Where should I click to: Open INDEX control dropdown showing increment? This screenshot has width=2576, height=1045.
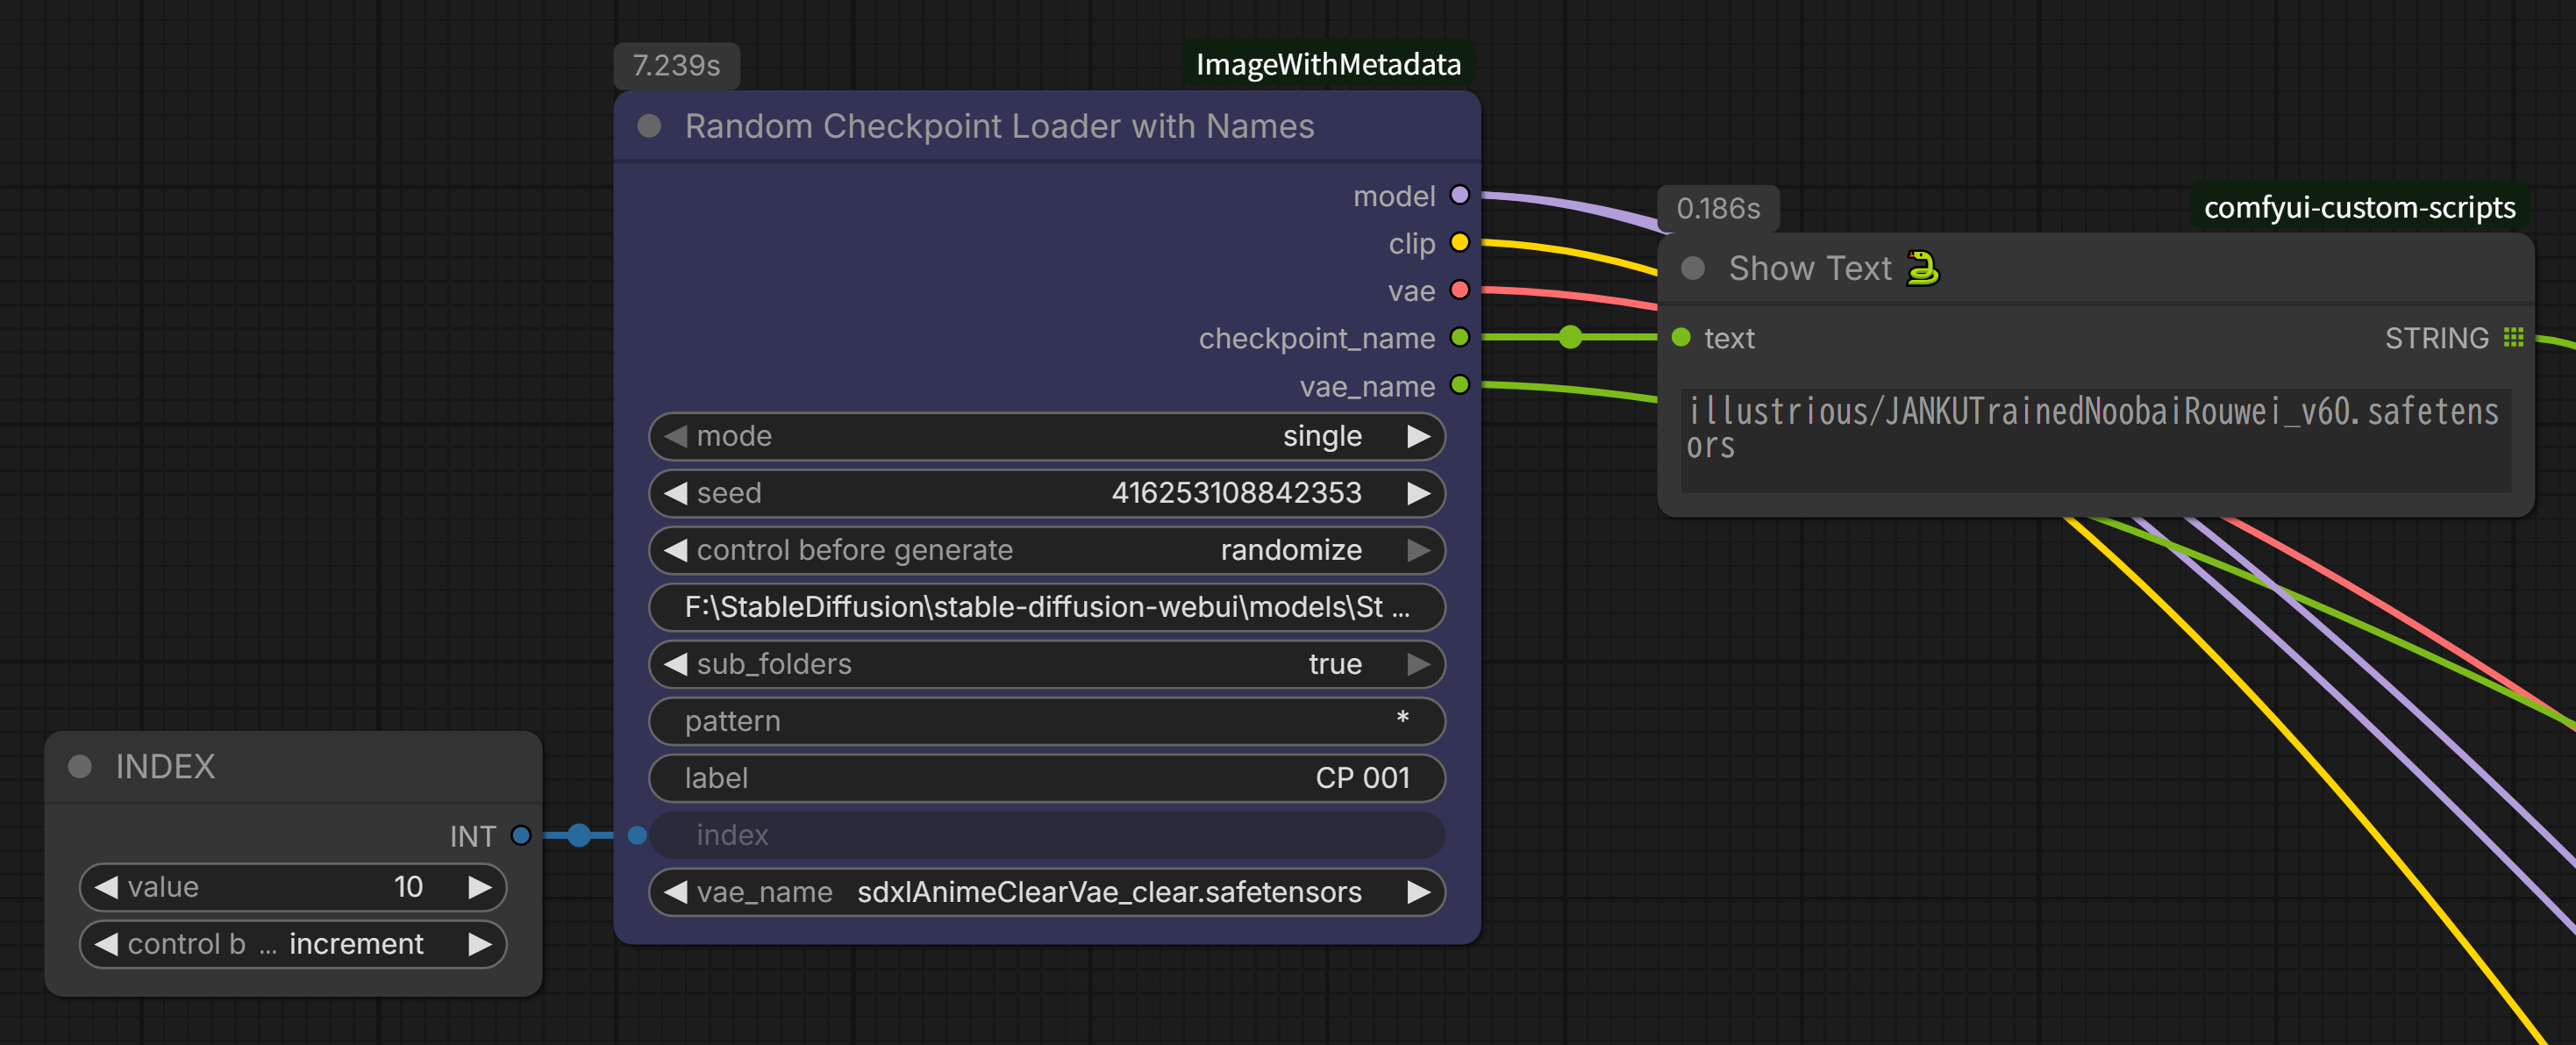(293, 944)
